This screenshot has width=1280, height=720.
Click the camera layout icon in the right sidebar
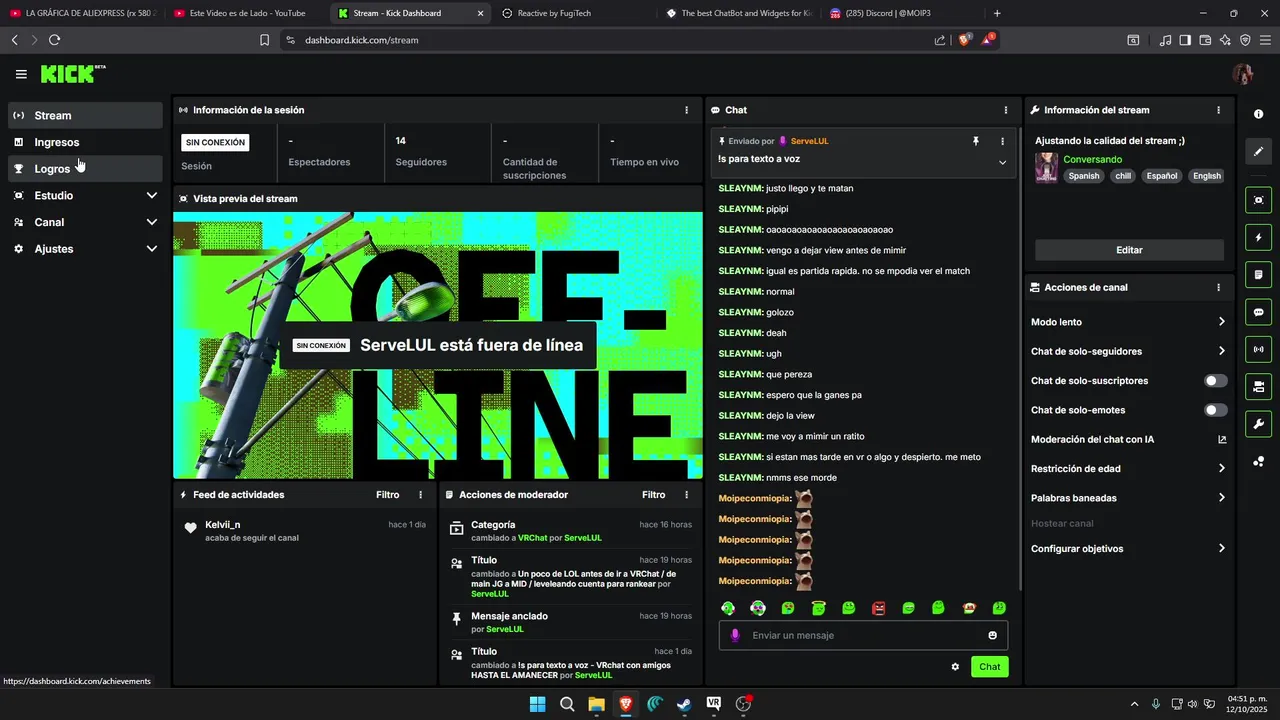coord(1258,386)
